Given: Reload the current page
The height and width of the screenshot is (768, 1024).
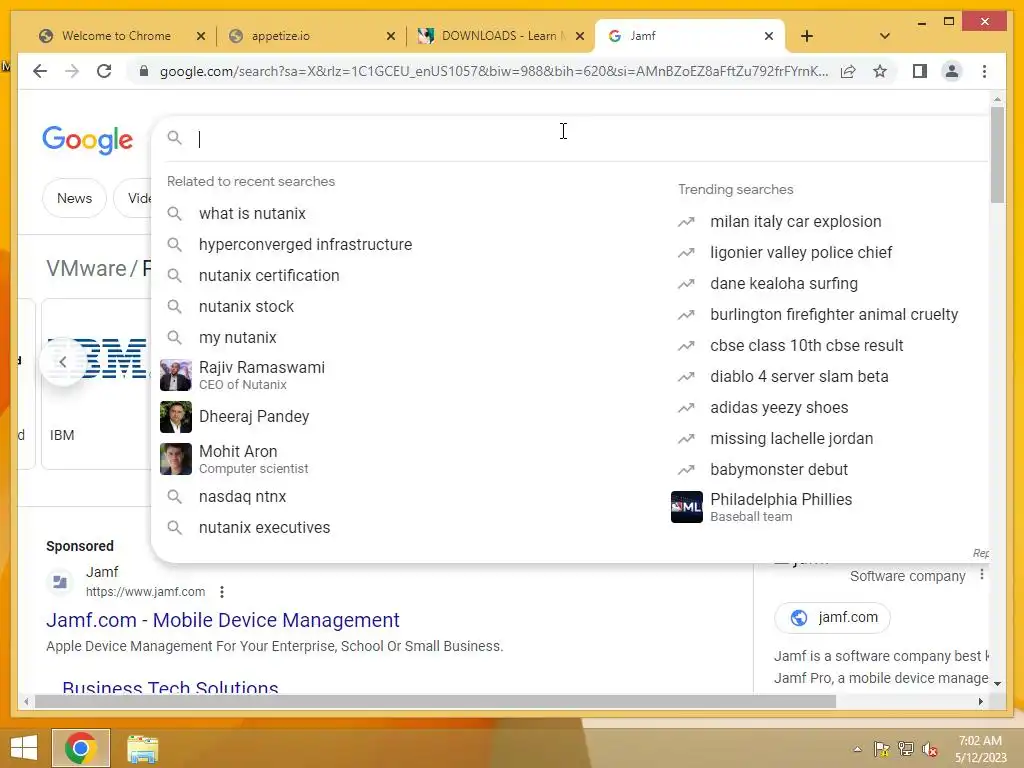Looking at the screenshot, I should [104, 71].
